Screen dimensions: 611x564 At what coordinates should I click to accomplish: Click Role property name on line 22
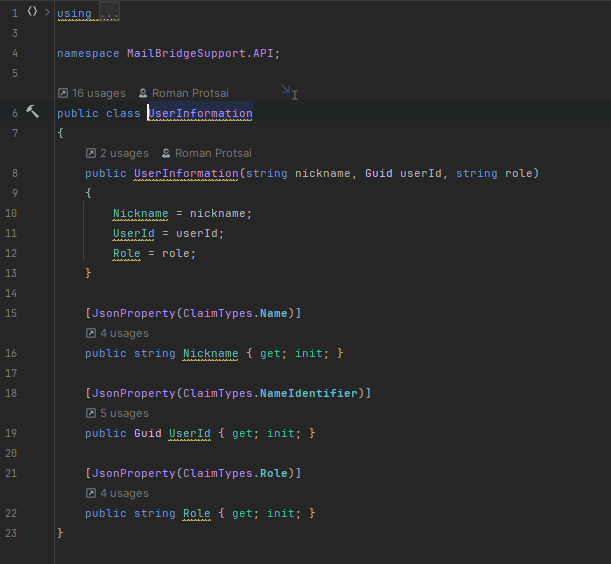pyautogui.click(x=197, y=513)
